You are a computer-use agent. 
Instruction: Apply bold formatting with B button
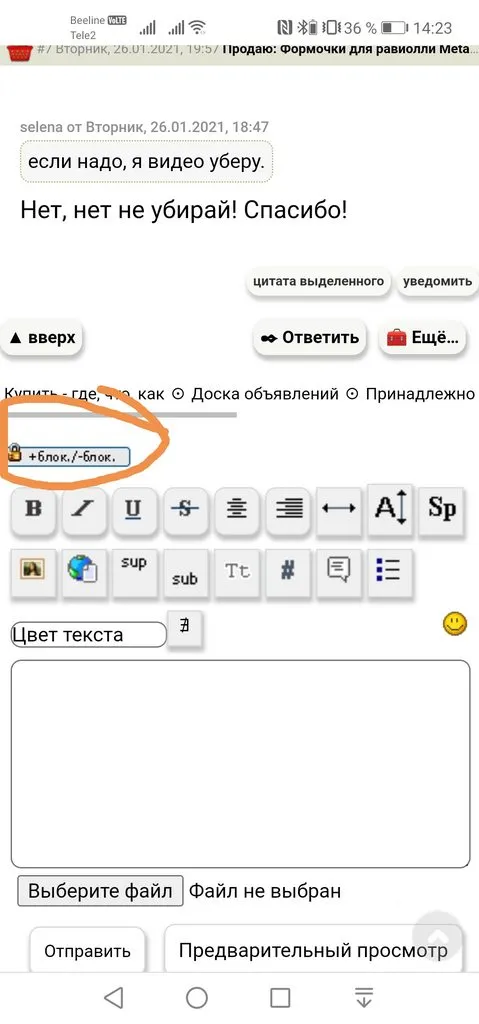click(x=33, y=510)
